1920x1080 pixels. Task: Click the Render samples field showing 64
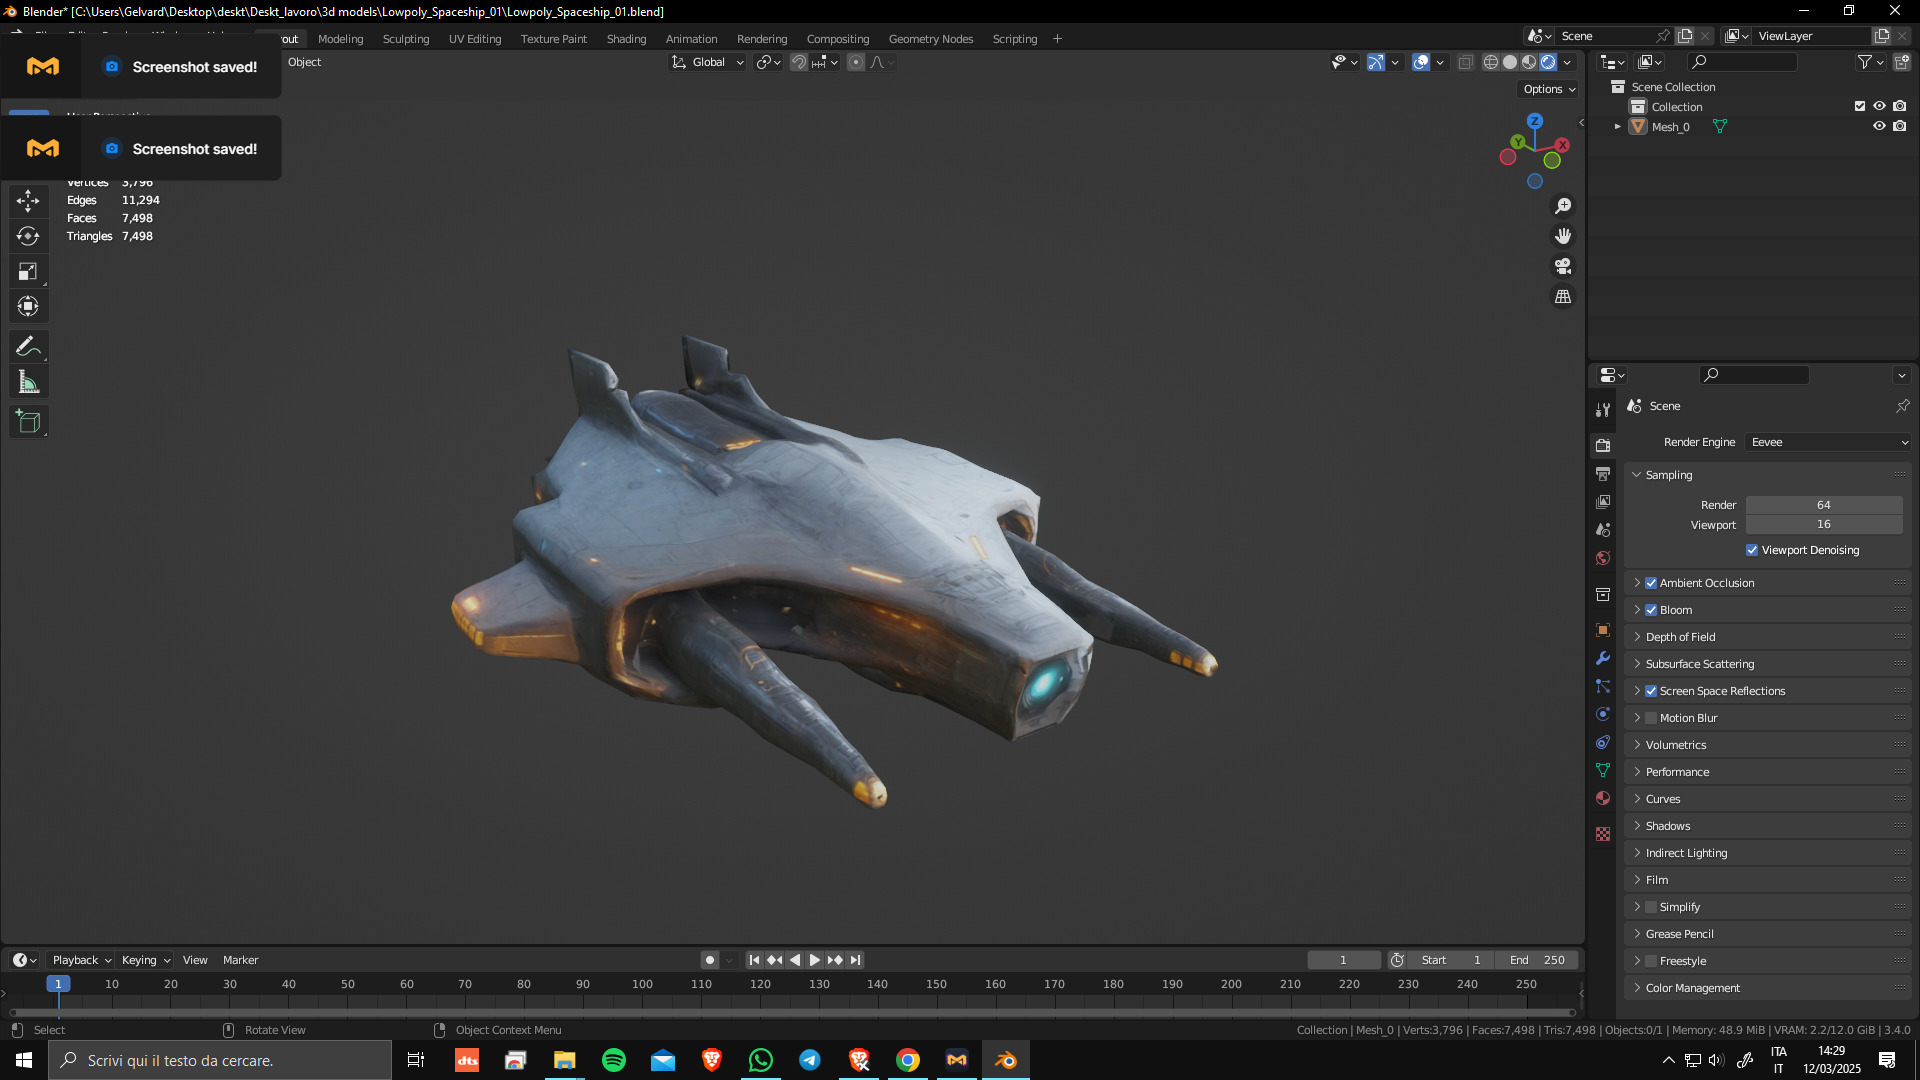pyautogui.click(x=1824, y=505)
